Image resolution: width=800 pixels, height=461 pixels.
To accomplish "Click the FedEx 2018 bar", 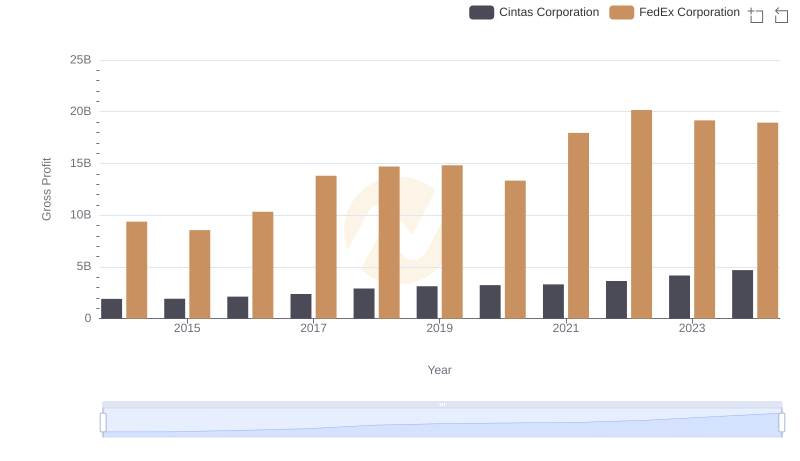I will pyautogui.click(x=389, y=243).
